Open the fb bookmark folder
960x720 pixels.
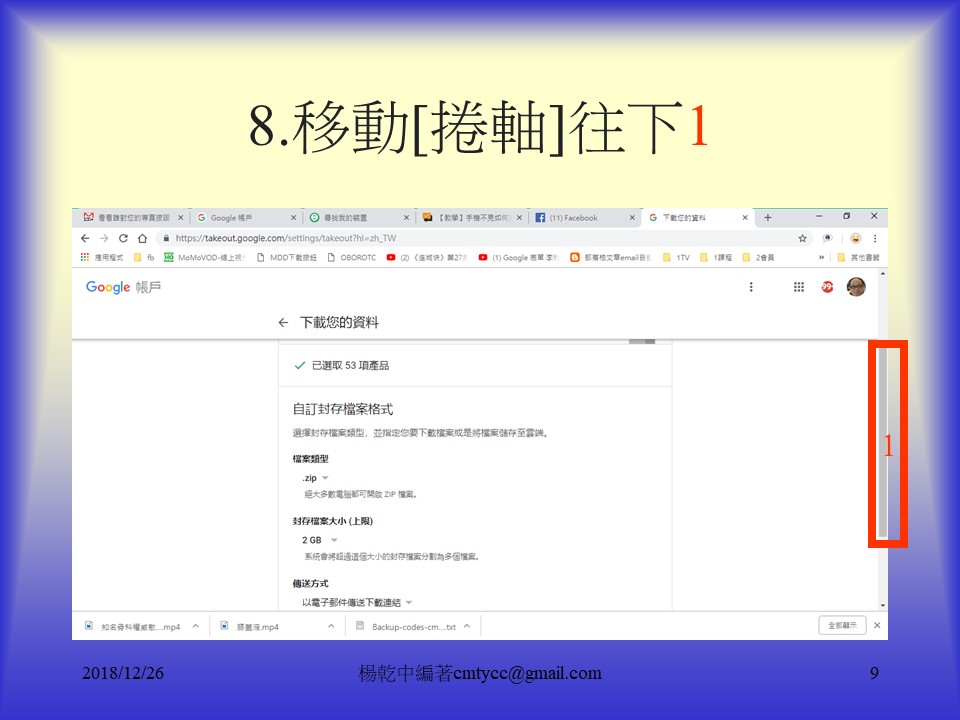(x=144, y=258)
